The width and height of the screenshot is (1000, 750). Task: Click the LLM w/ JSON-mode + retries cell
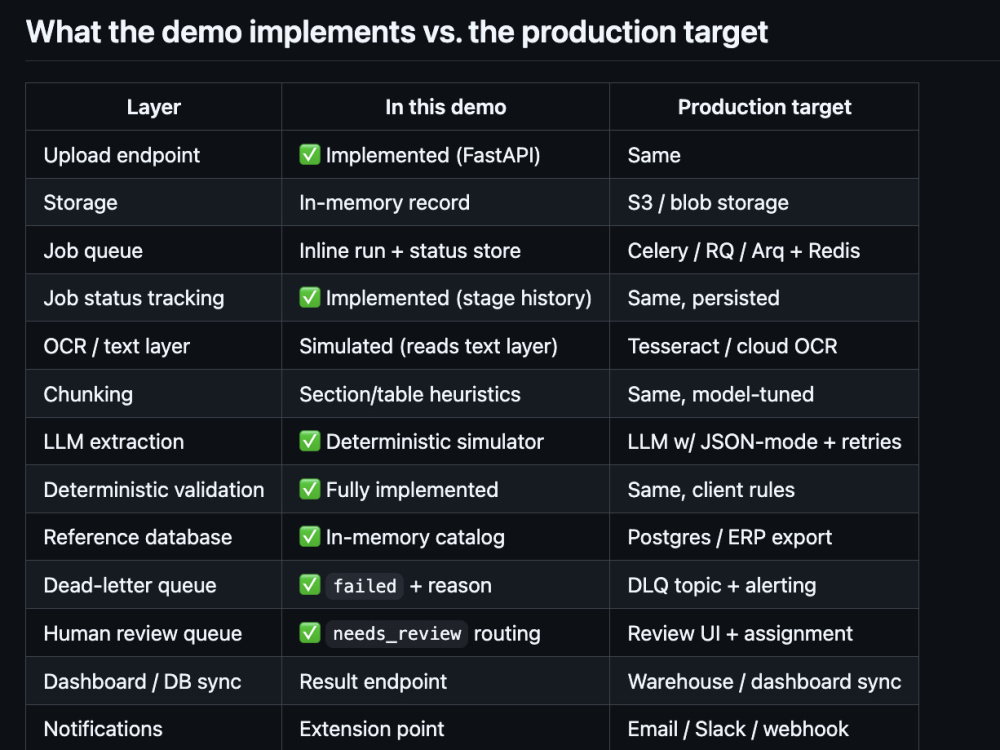(764, 441)
